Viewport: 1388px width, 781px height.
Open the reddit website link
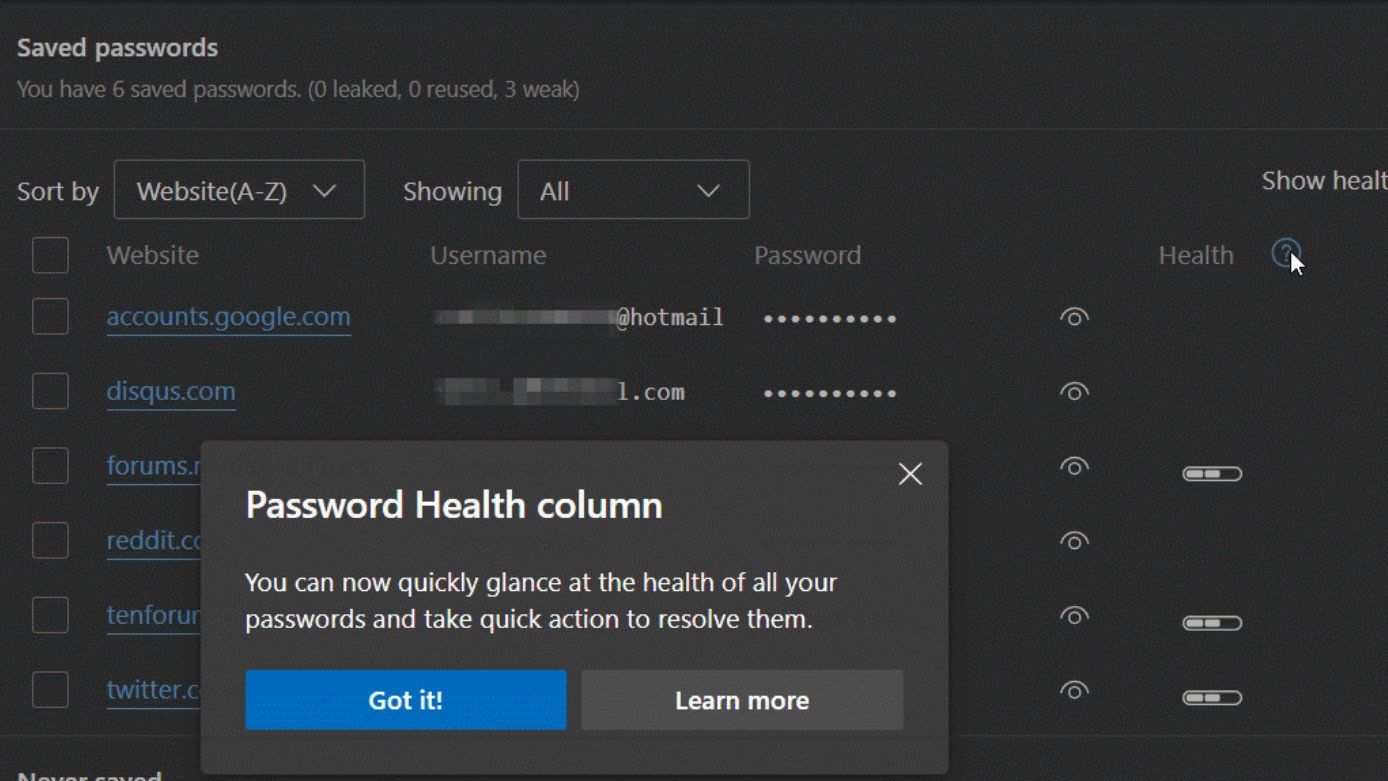[x=154, y=541]
